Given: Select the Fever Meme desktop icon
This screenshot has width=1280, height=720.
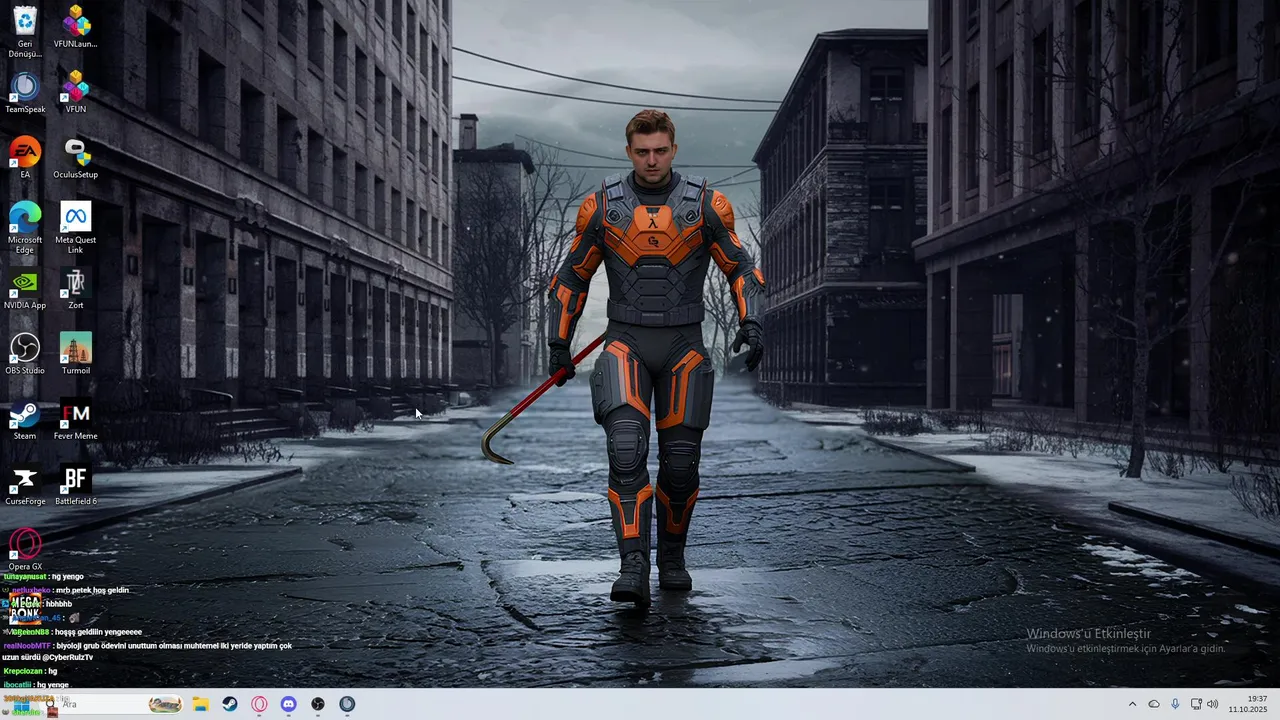Looking at the screenshot, I should click(75, 420).
